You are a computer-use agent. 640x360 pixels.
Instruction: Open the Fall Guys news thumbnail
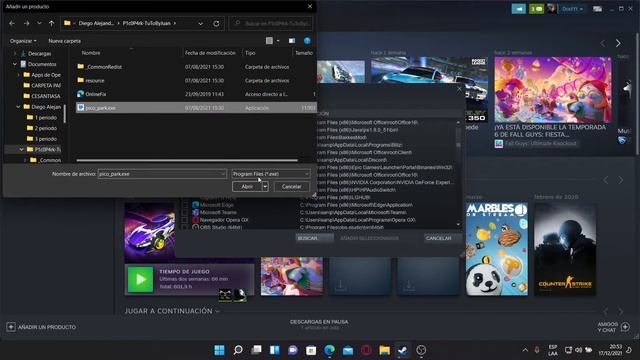553,89
